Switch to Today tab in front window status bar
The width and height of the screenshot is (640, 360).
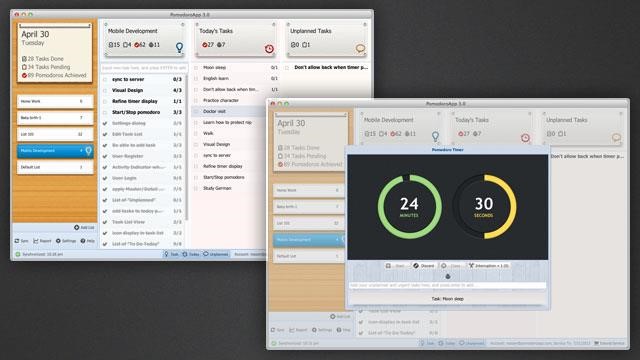click(x=447, y=343)
